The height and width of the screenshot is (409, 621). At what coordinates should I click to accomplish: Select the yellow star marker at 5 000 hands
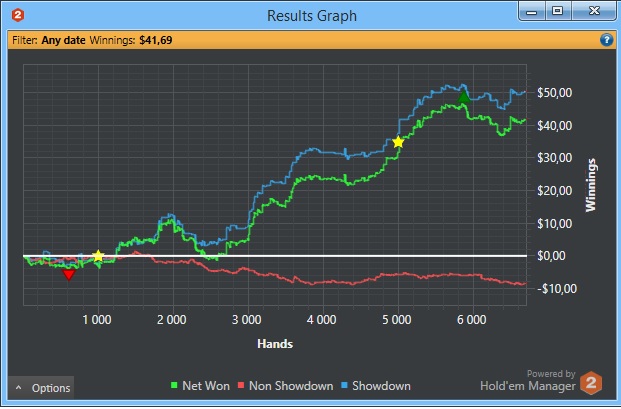pos(398,142)
